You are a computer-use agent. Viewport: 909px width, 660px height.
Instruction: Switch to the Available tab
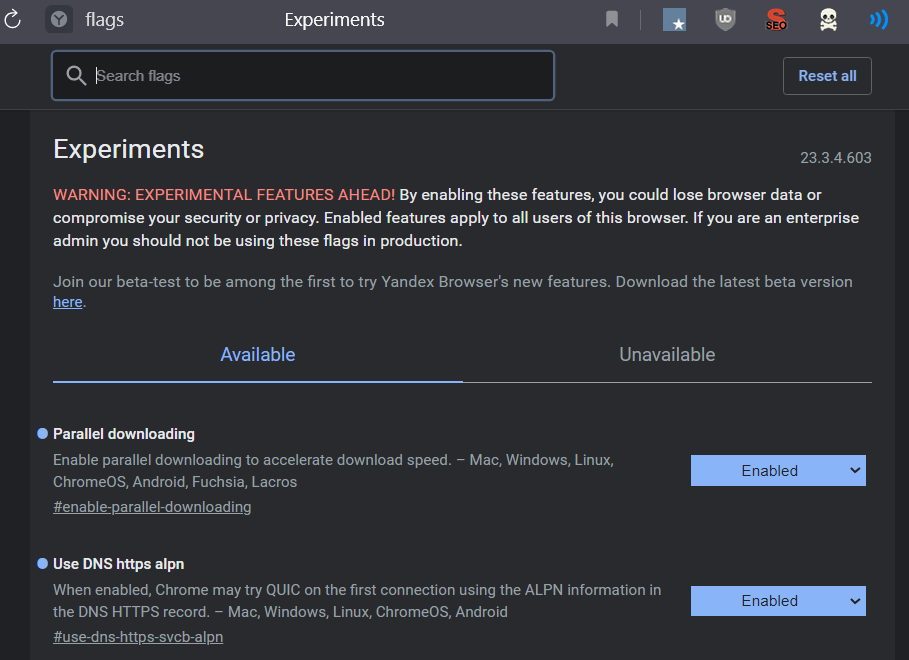[258, 355]
